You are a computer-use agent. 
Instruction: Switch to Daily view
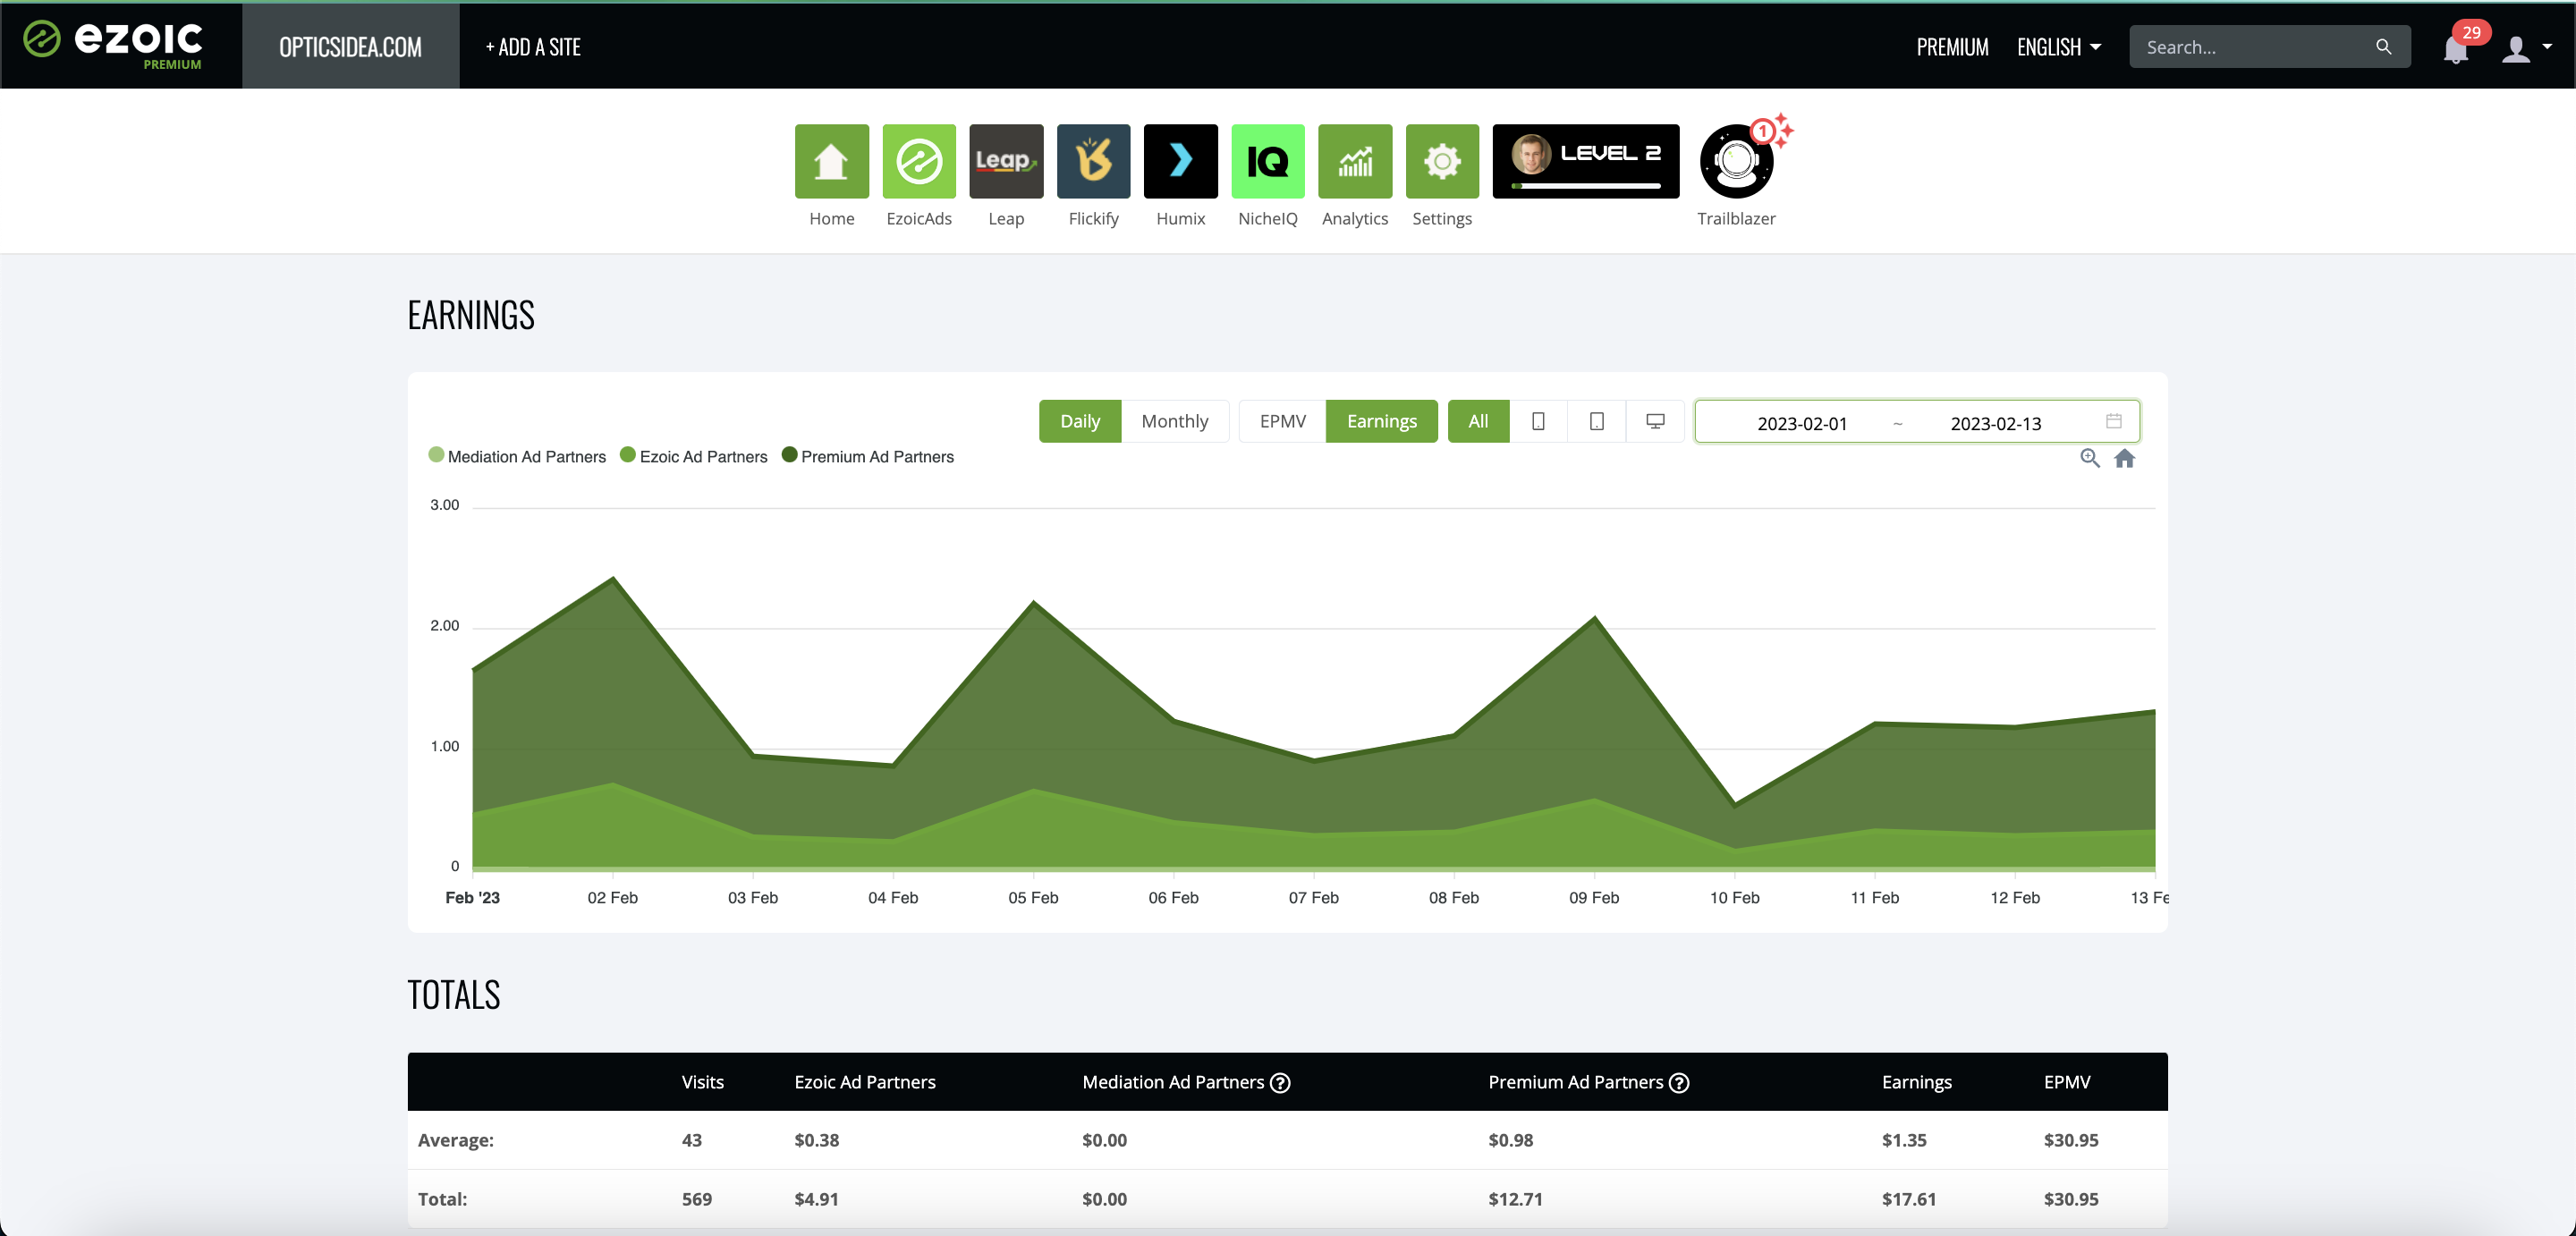(1080, 421)
